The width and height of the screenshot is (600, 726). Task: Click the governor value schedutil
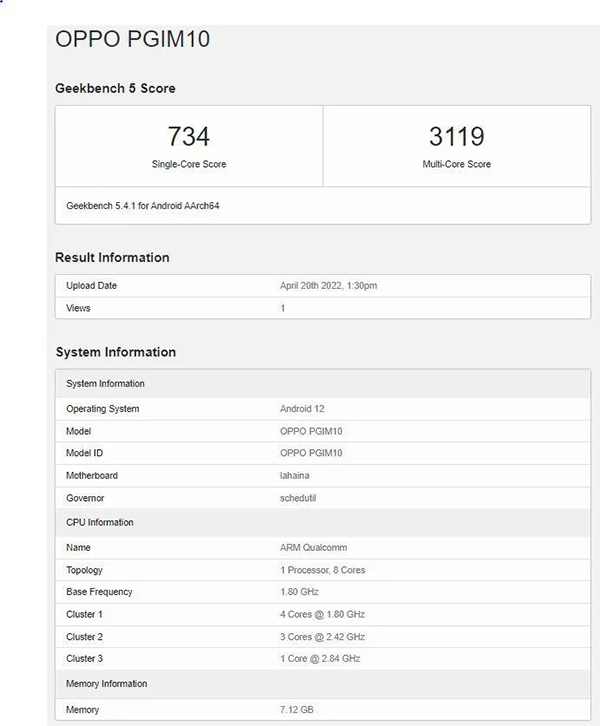pos(301,498)
